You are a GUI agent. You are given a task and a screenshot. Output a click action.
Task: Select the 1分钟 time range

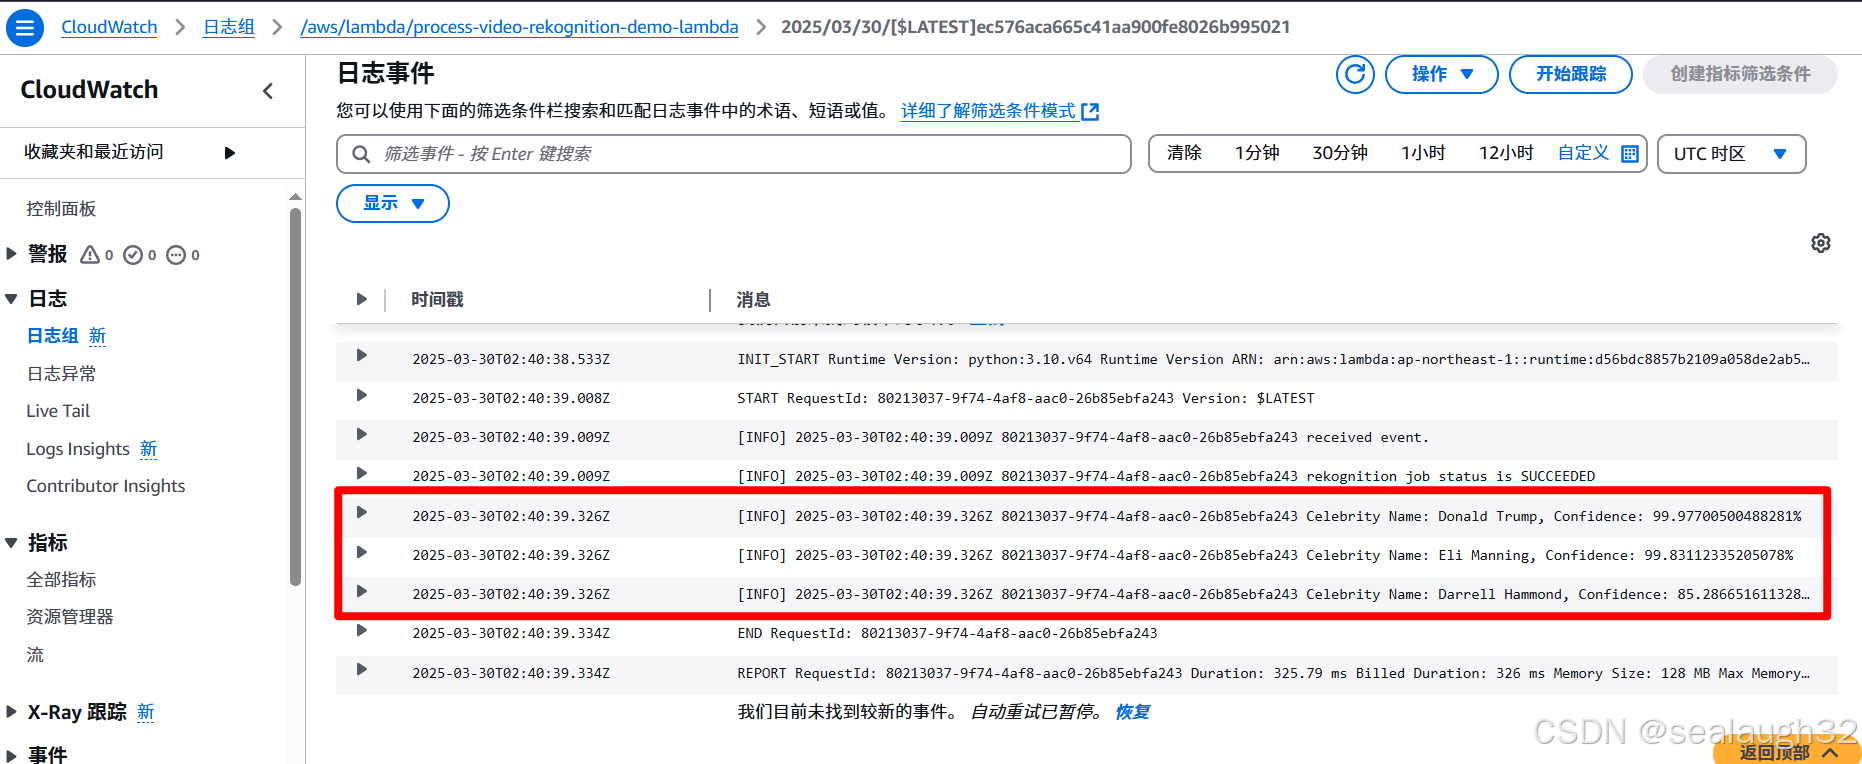click(1257, 153)
